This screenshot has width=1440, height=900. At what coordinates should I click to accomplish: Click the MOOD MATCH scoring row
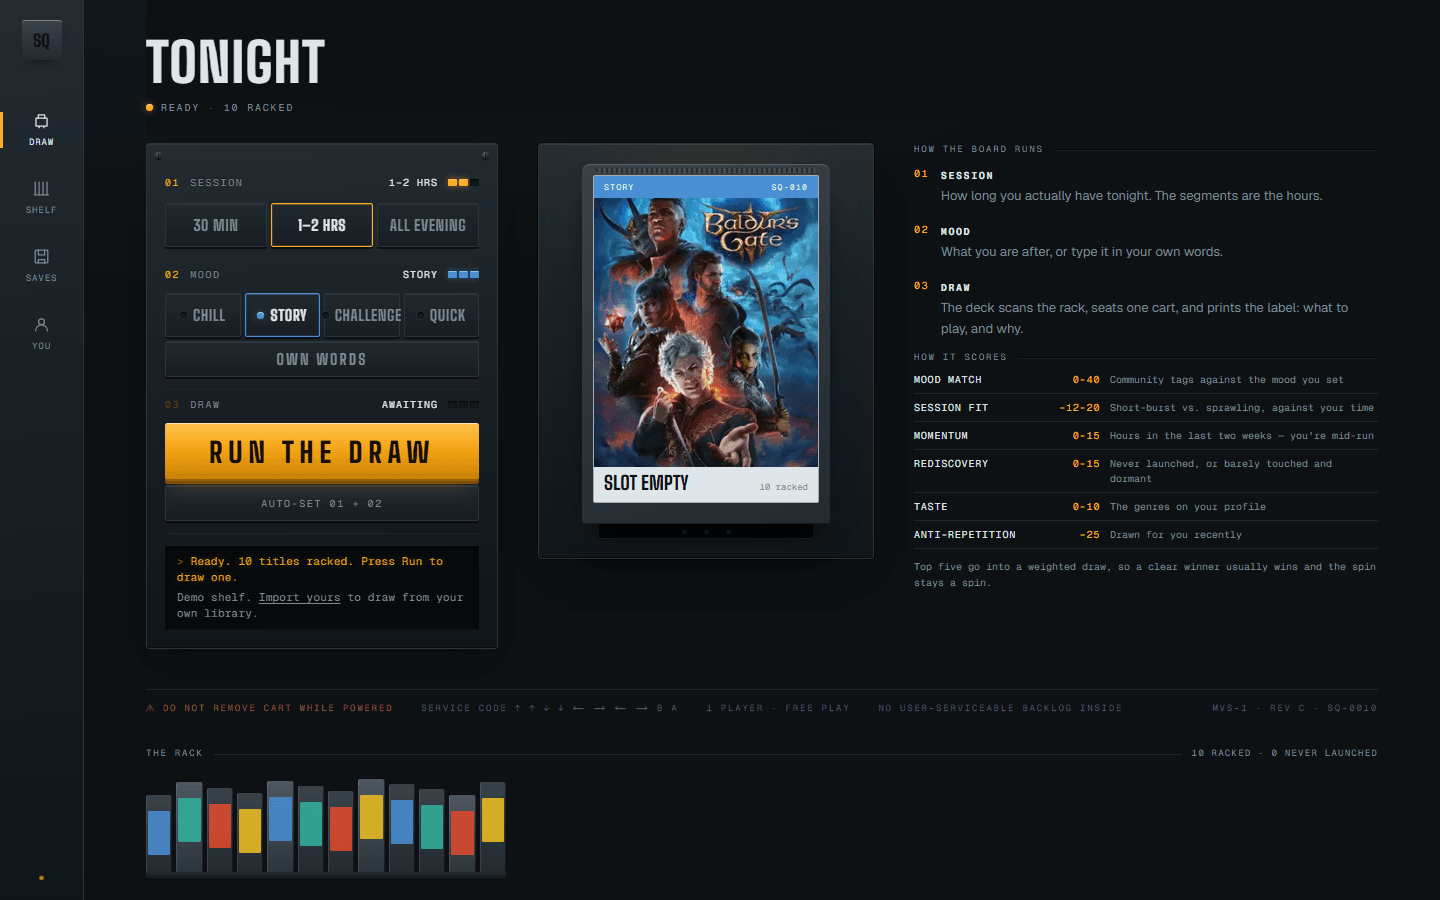click(x=1145, y=380)
